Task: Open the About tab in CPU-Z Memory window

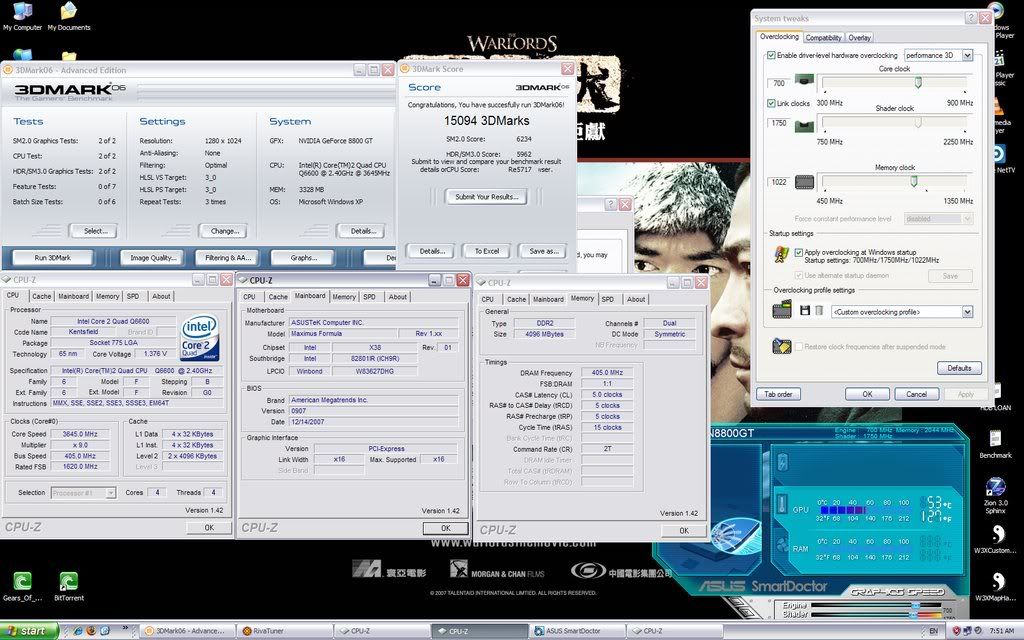Action: (x=636, y=300)
